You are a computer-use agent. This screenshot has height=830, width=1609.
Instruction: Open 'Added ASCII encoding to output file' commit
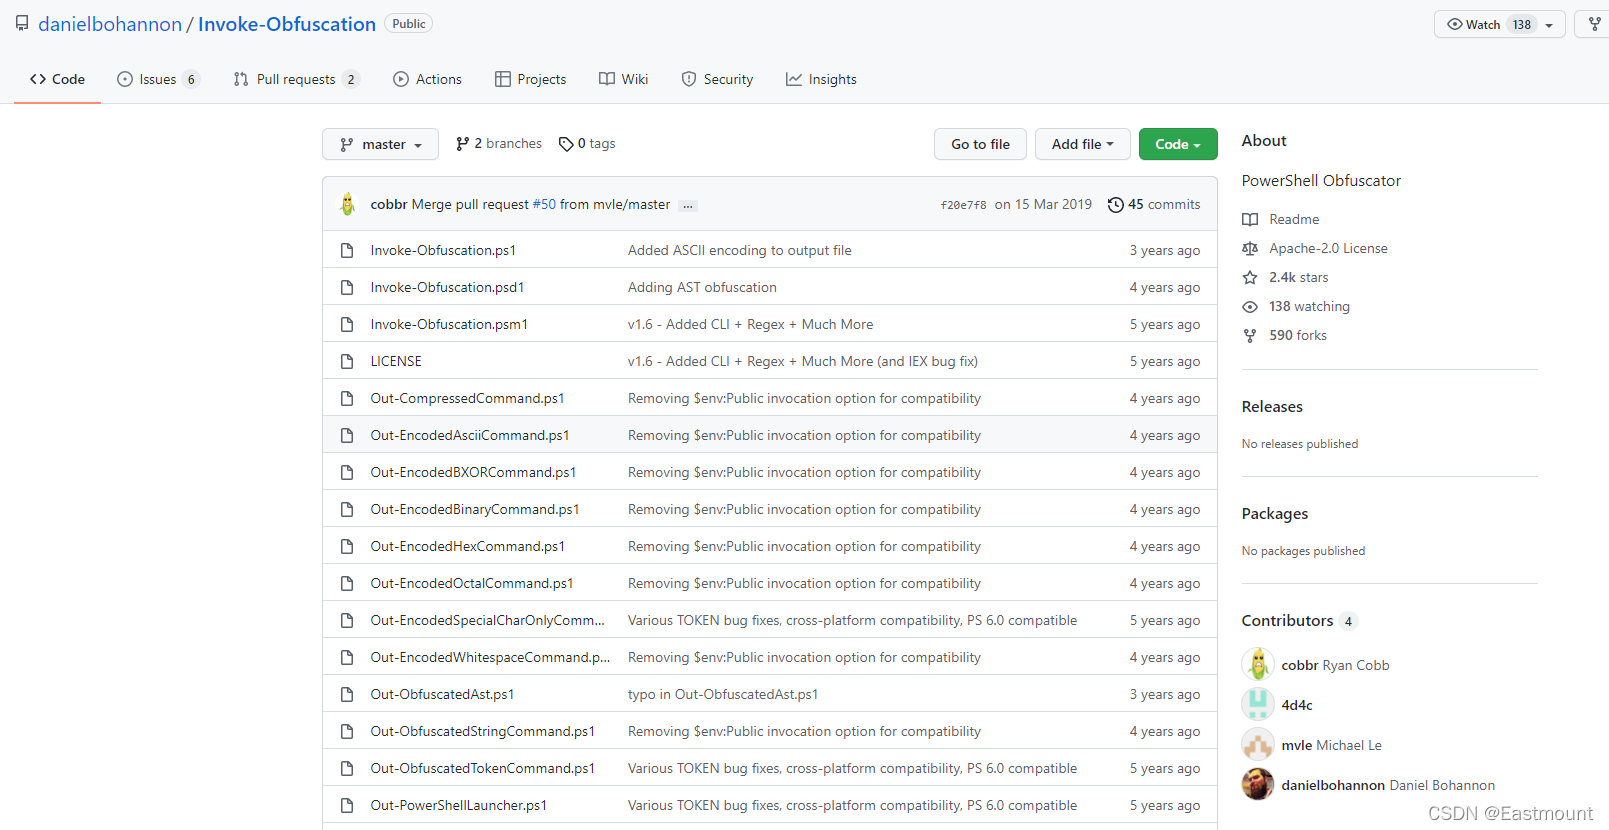[x=740, y=250]
